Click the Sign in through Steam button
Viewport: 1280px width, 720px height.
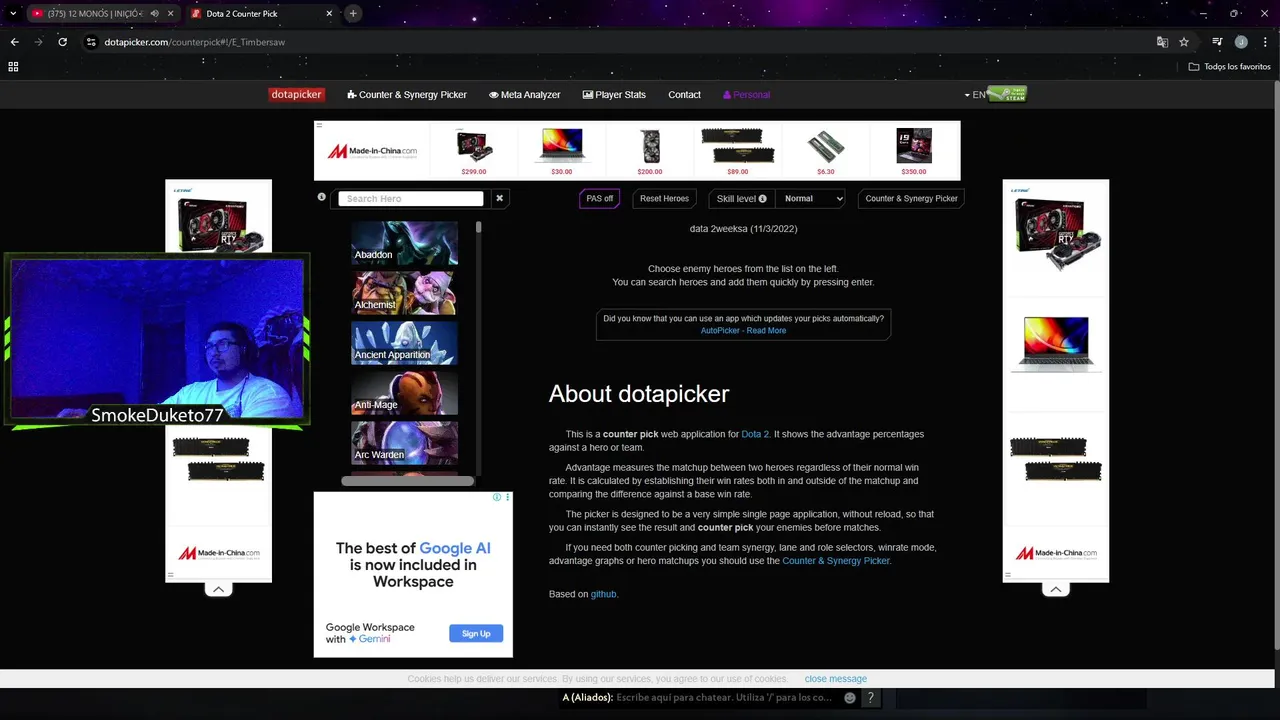point(1007,94)
